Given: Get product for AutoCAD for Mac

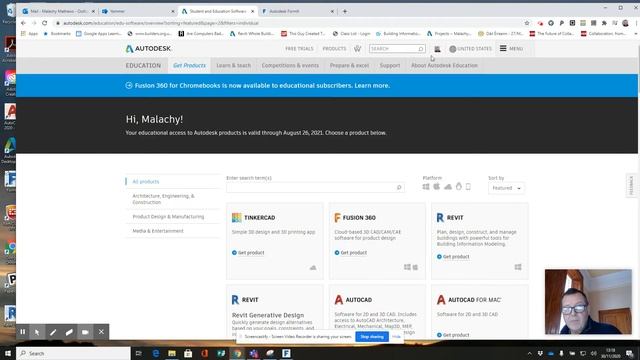Looking at the screenshot, I should (x=453, y=335).
